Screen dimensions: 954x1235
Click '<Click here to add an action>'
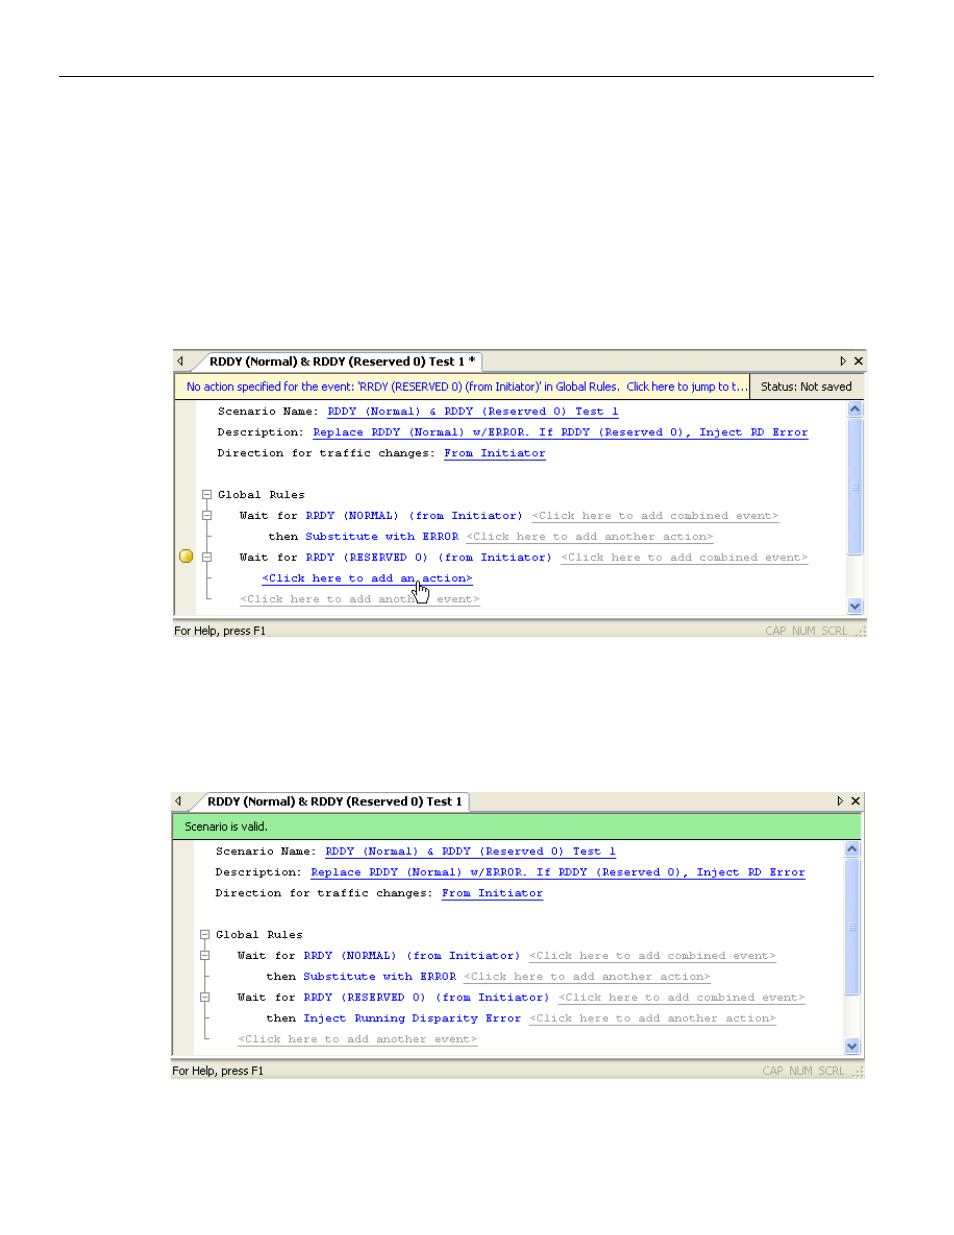(367, 578)
